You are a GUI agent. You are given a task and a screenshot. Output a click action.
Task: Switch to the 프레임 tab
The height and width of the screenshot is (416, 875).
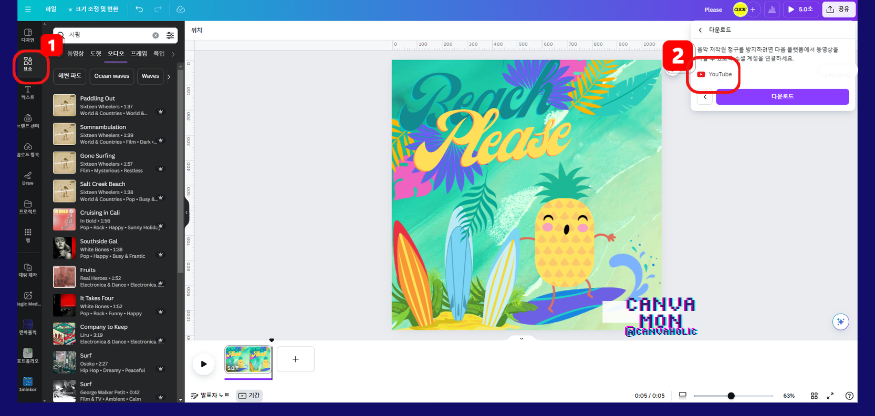(x=139, y=54)
